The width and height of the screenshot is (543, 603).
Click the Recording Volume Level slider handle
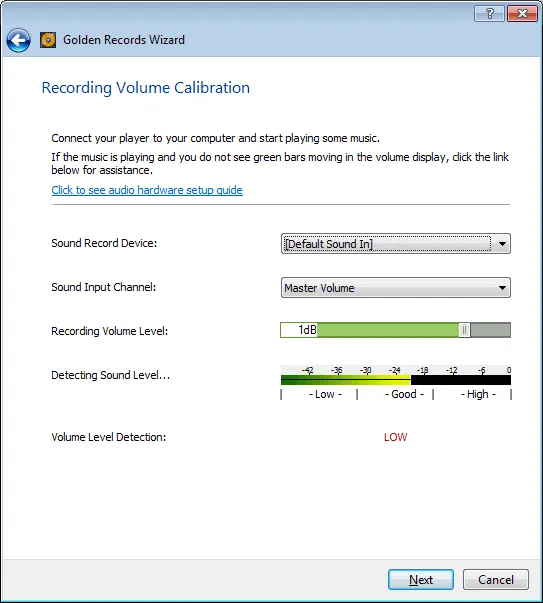click(x=465, y=330)
